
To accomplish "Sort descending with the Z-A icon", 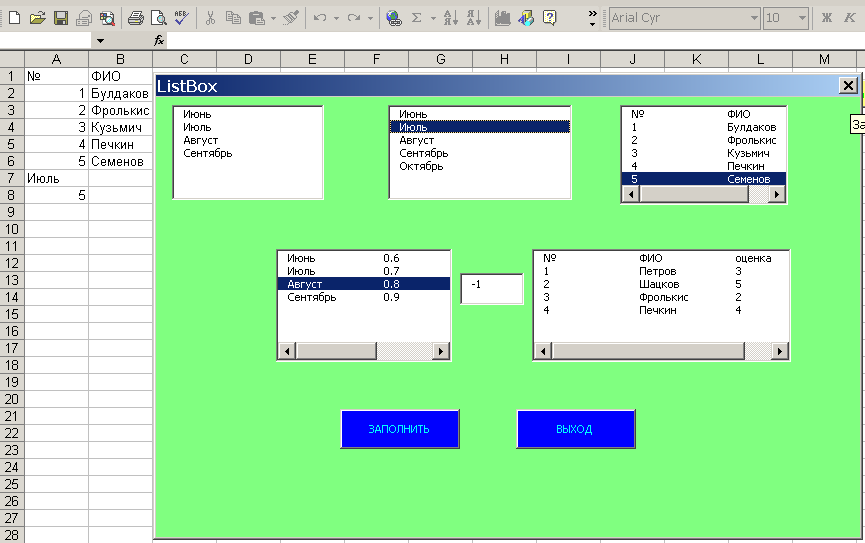I will pyautogui.click(x=474, y=18).
